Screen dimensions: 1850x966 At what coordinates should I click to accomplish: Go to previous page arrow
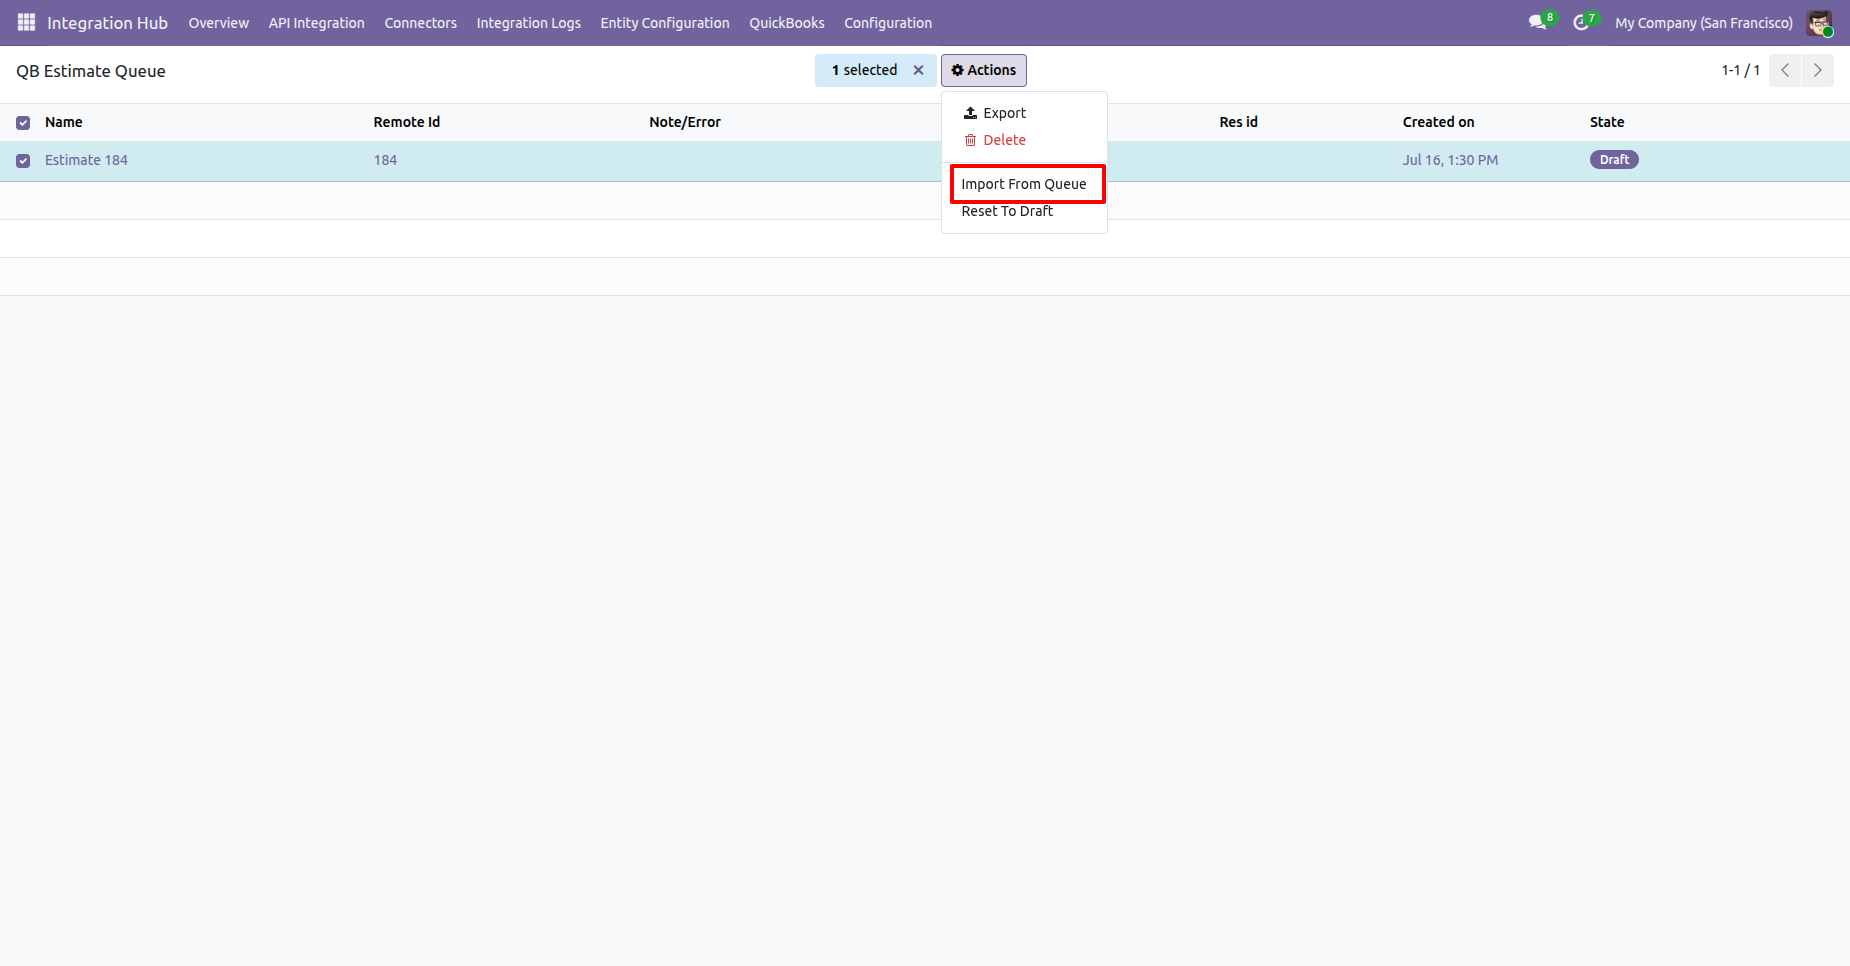point(1785,70)
